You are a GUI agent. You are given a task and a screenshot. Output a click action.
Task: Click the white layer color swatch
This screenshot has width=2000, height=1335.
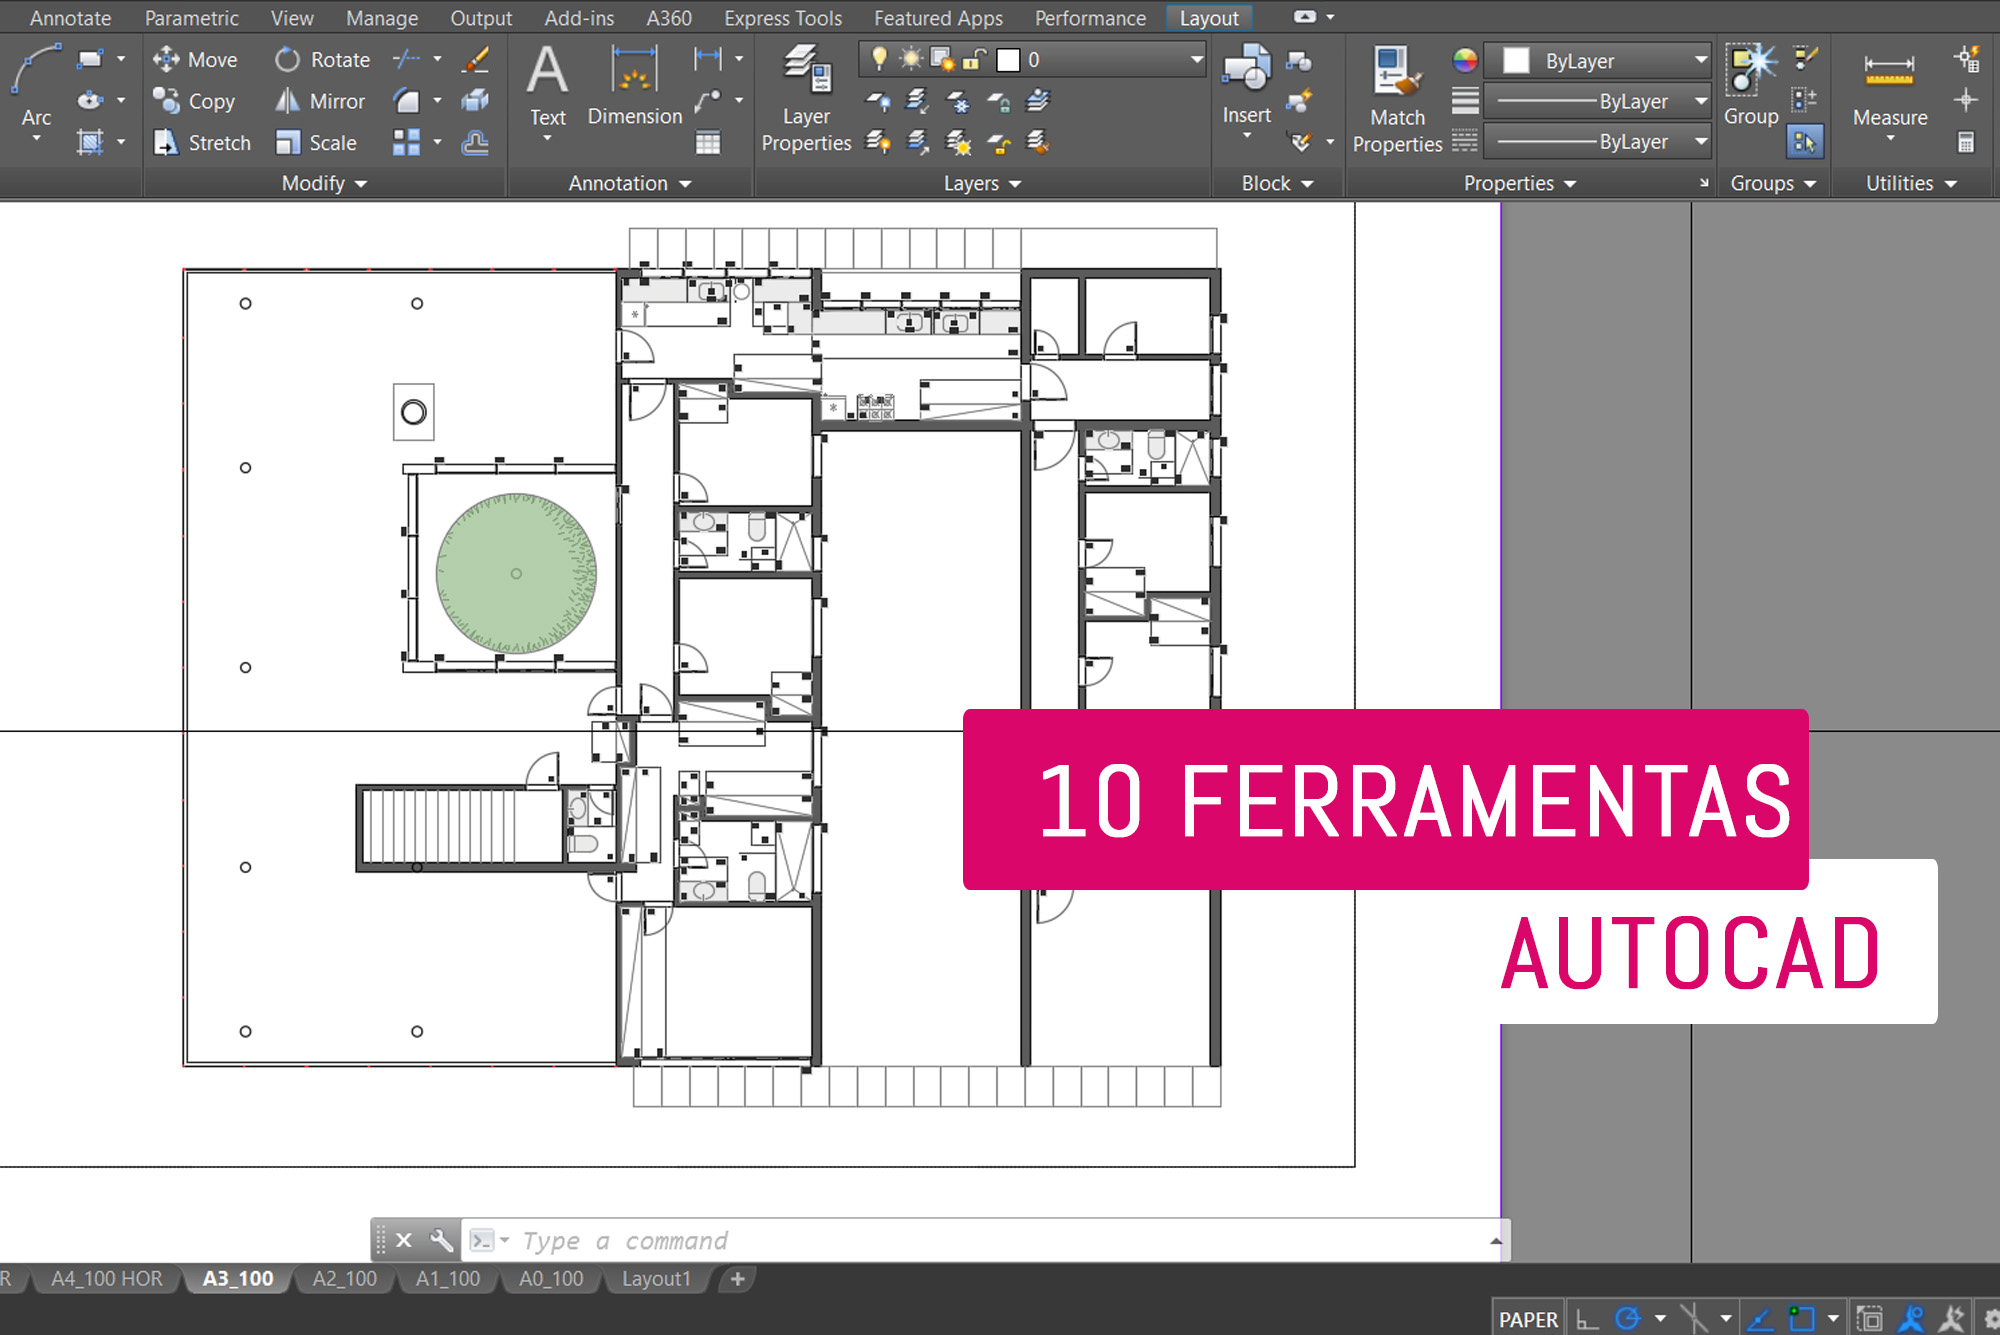pyautogui.click(x=1008, y=60)
